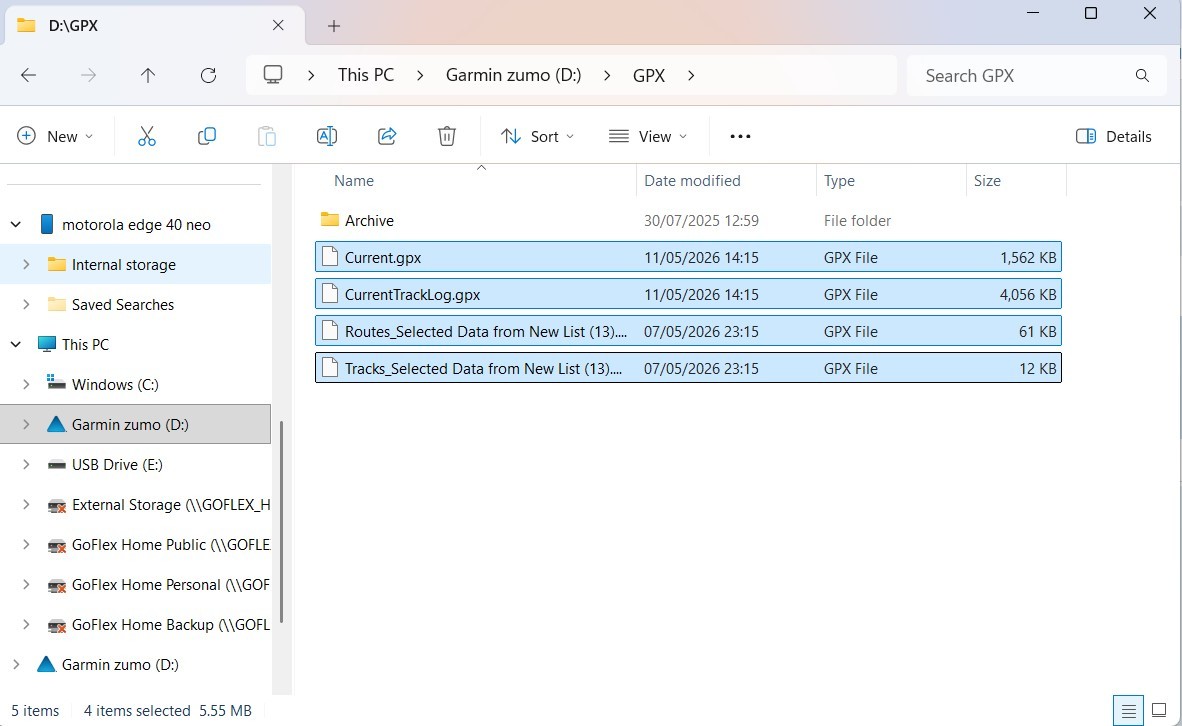1182x726 pixels.
Task: Click GPX breadcrumb in address bar
Action: click(649, 75)
